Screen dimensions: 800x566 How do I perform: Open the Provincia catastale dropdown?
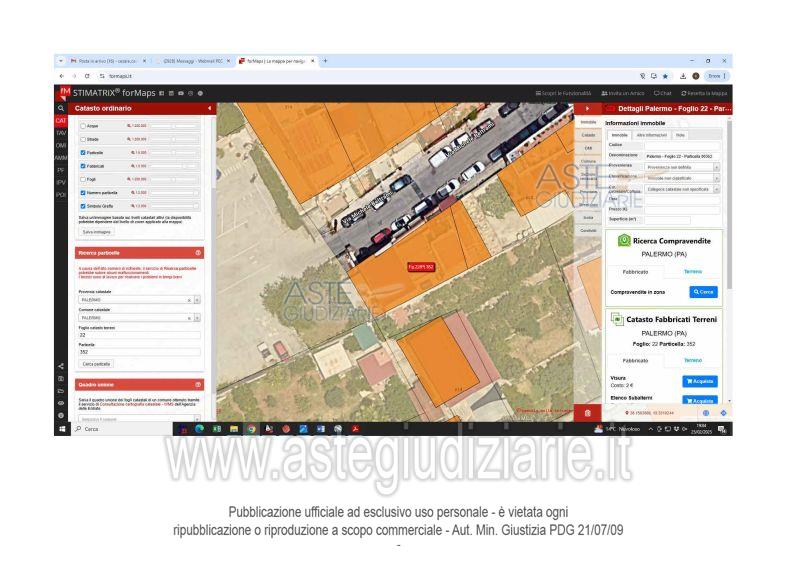[x=198, y=300]
